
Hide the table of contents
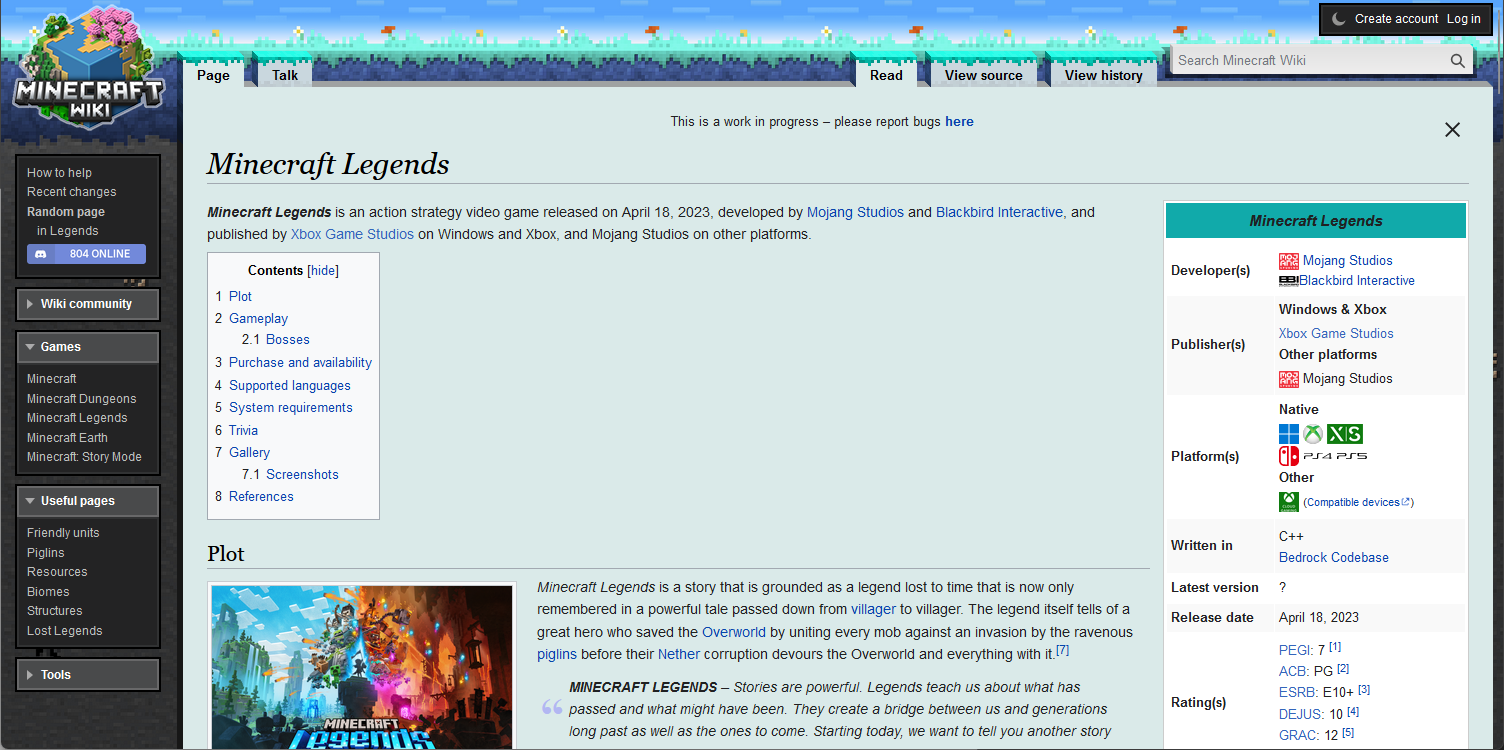[323, 271]
